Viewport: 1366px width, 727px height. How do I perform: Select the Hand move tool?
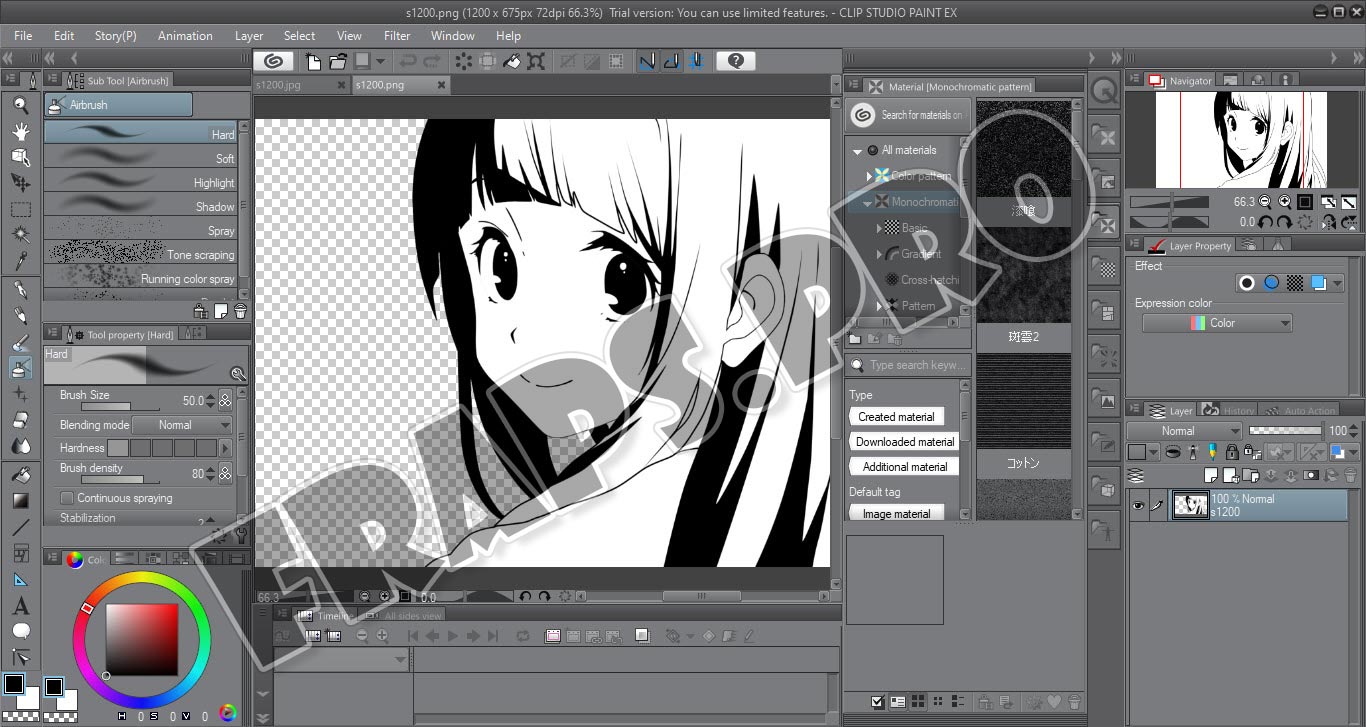coord(20,131)
